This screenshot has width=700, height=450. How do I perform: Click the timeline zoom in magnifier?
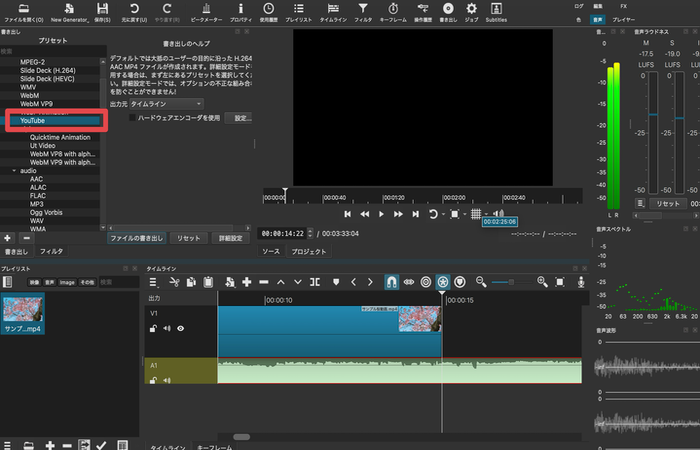pos(543,282)
